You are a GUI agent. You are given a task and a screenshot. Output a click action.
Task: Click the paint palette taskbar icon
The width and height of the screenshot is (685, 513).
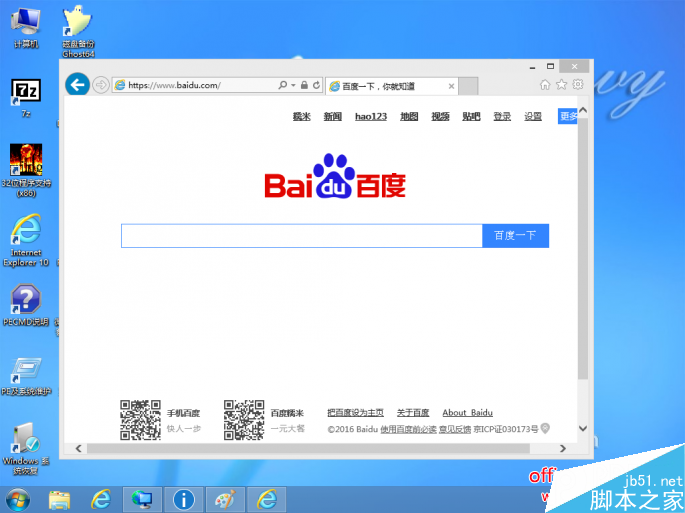point(225,500)
